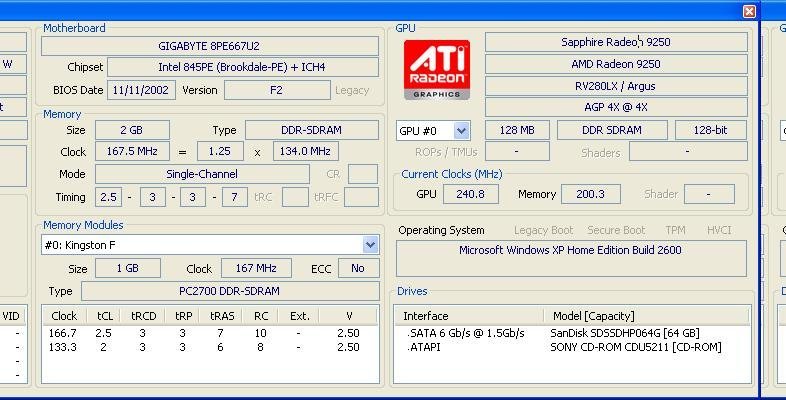Click the Model [Capacity] column header
This screenshot has width=786, height=400.
646,316
